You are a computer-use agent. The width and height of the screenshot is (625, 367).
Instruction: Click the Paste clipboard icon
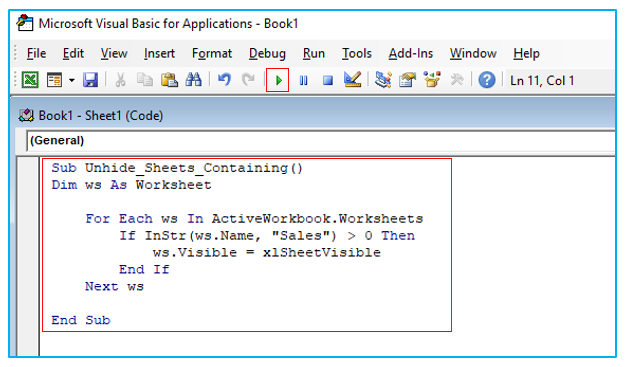[169, 80]
